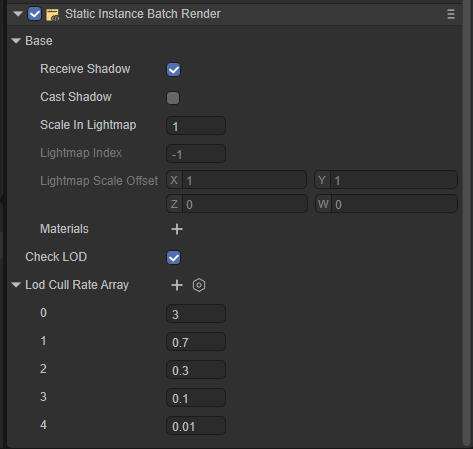Collapse the Base section
The width and height of the screenshot is (473, 449).
pos(16,41)
